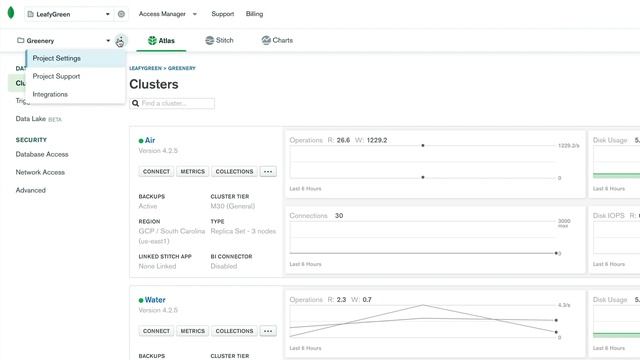
Task: Open organization settings gear next to LeafyGreen
Action: [121, 14]
